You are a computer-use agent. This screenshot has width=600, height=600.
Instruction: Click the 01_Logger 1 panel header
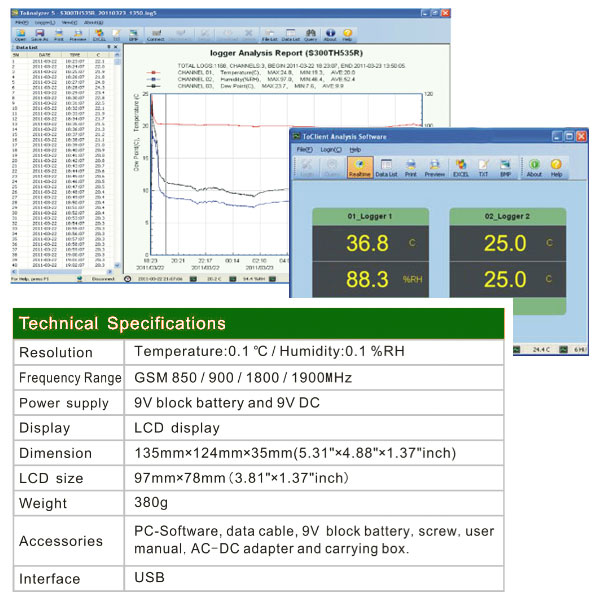click(370, 217)
